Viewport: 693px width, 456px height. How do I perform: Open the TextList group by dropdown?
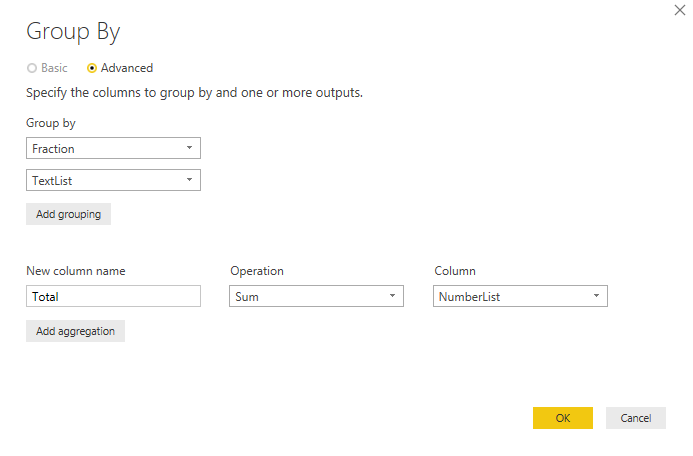(x=113, y=180)
